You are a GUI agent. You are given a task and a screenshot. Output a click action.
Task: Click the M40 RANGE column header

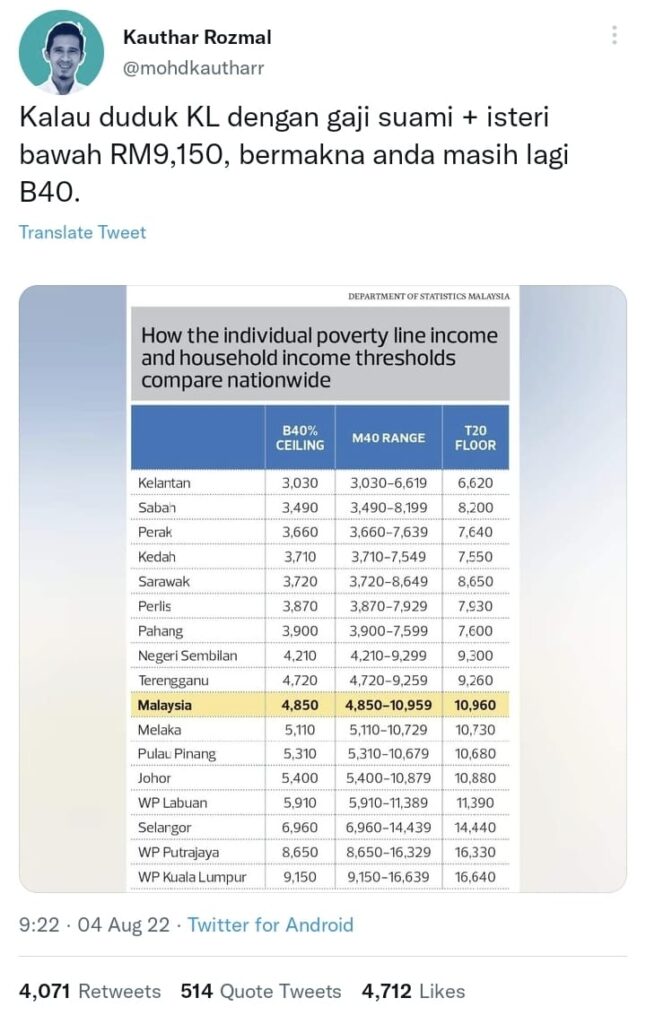click(x=389, y=438)
